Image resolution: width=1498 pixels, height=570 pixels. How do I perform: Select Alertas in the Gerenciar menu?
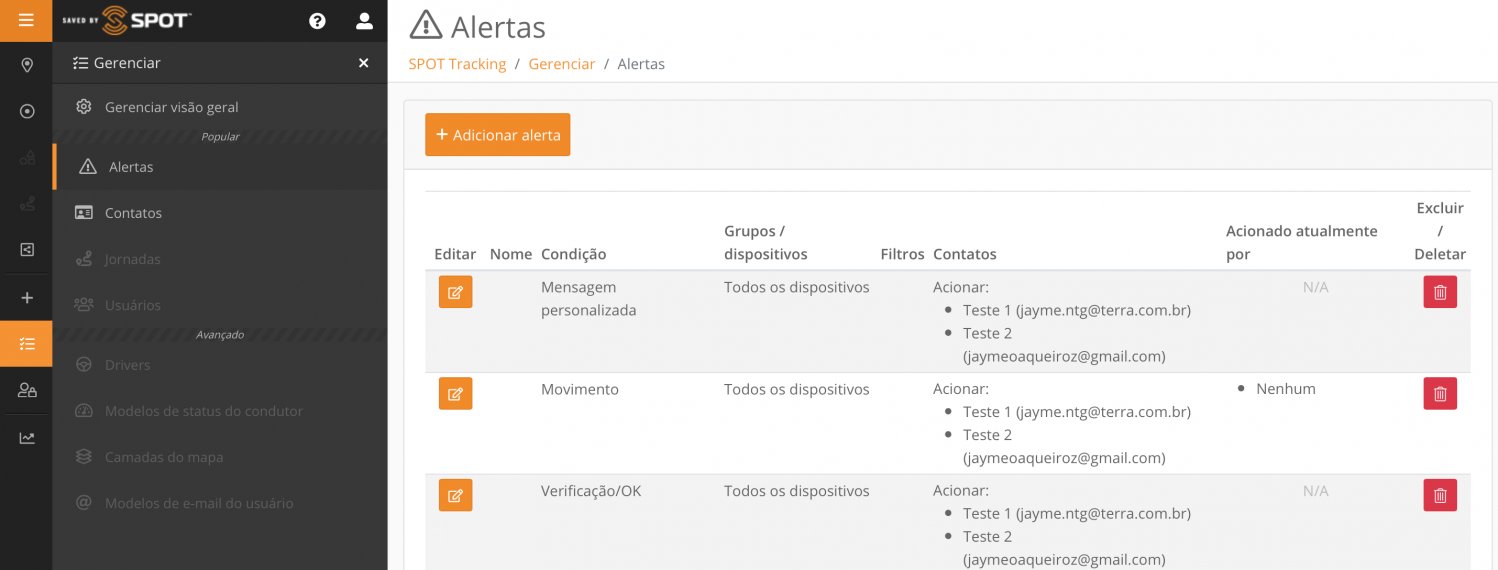click(131, 167)
